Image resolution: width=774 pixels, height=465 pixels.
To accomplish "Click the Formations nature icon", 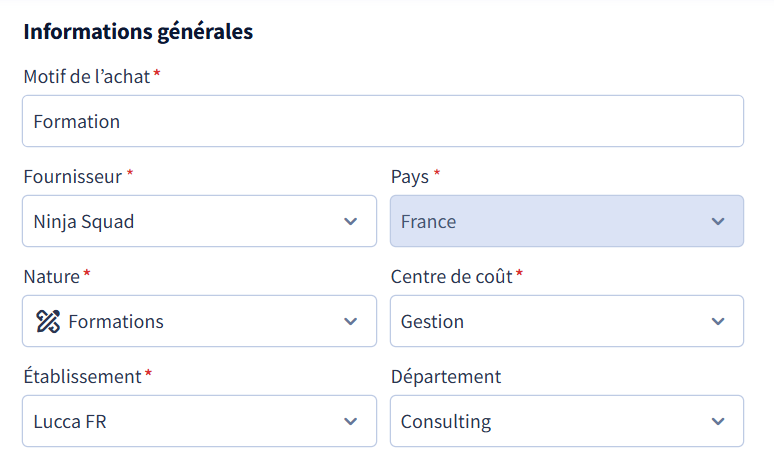I will (48, 321).
